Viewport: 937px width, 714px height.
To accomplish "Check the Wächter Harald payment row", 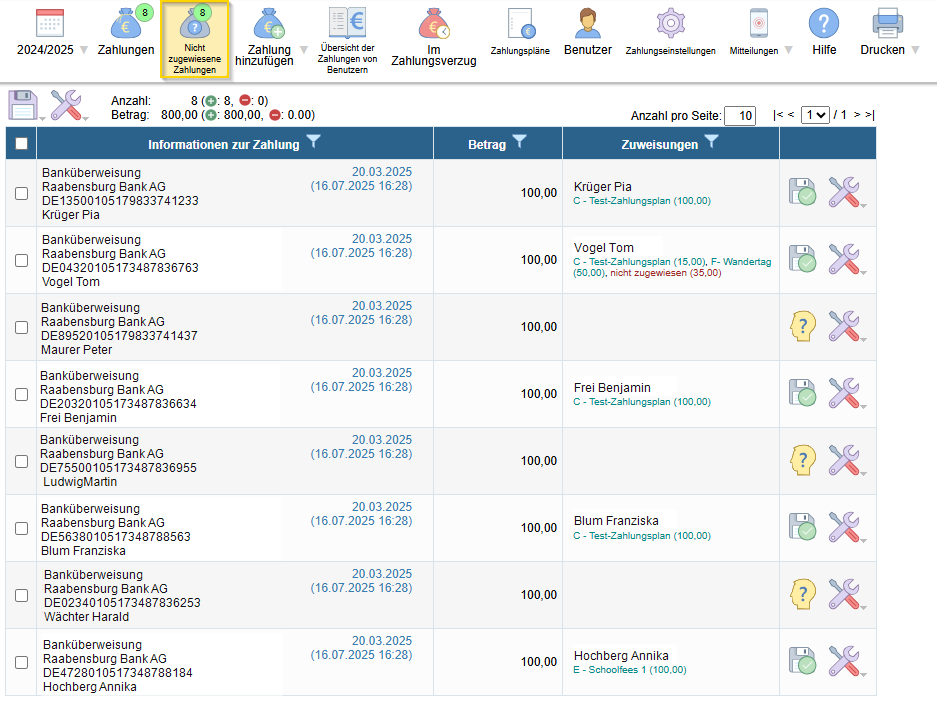I will [x=22, y=595].
